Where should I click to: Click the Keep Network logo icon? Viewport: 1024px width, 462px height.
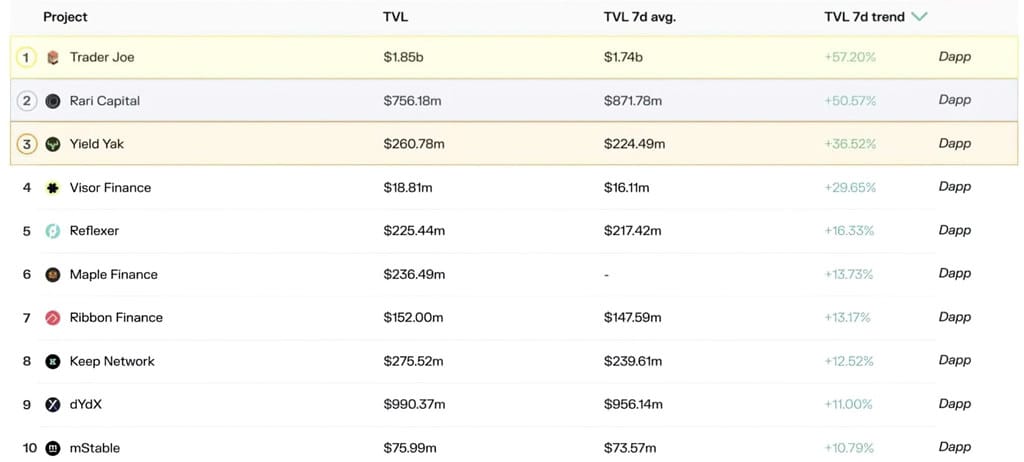click(53, 362)
